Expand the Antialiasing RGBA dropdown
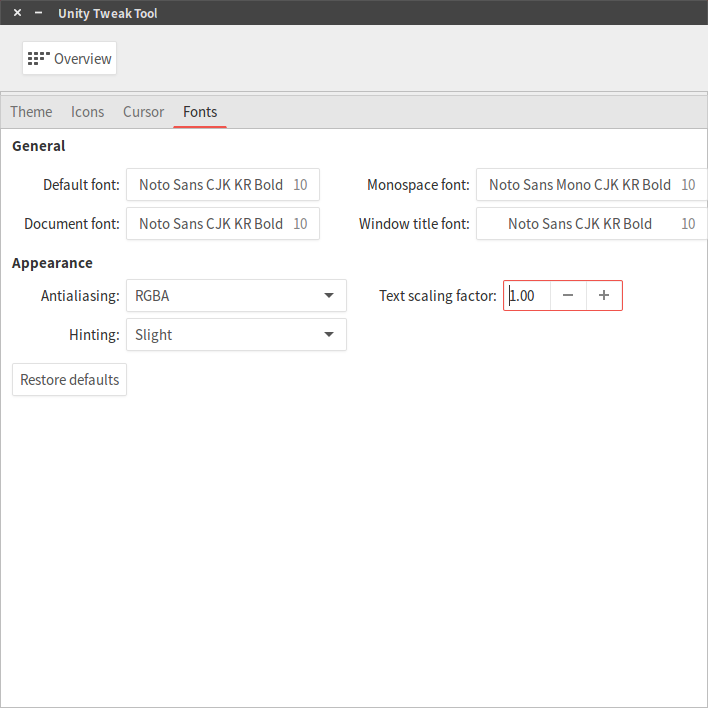The height and width of the screenshot is (708, 708). click(237, 296)
